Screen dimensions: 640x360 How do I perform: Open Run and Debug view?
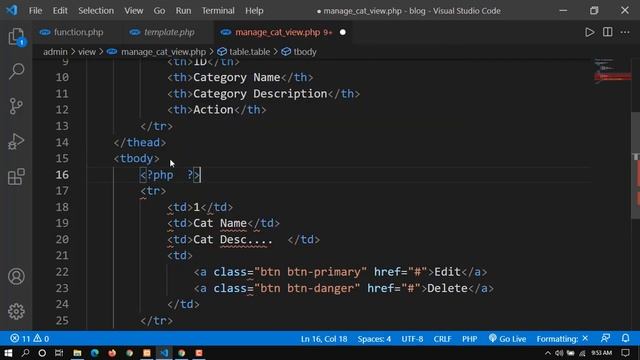point(16,142)
